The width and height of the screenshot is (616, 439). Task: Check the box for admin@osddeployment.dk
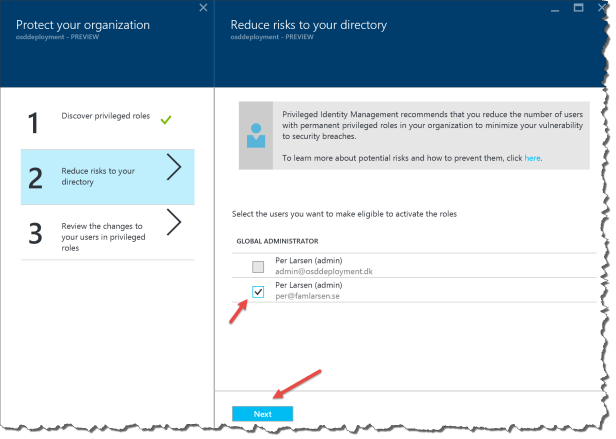click(258, 266)
